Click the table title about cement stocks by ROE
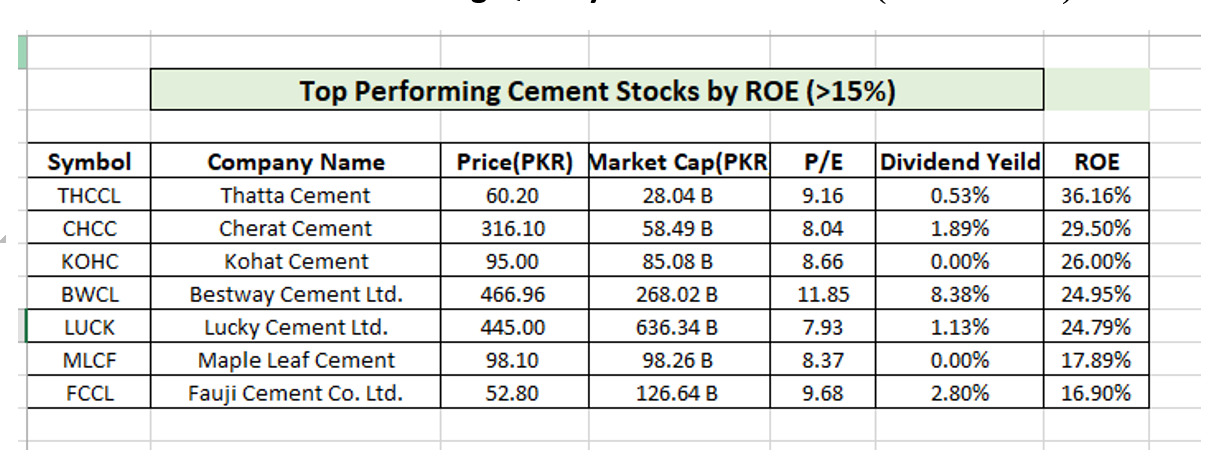This screenshot has width=1218, height=475. [597, 92]
